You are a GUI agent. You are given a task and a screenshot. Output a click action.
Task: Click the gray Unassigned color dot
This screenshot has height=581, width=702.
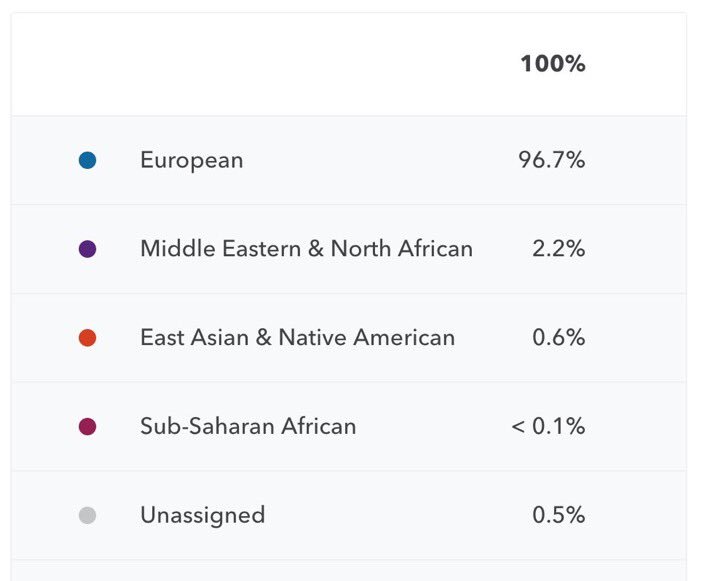coord(88,516)
